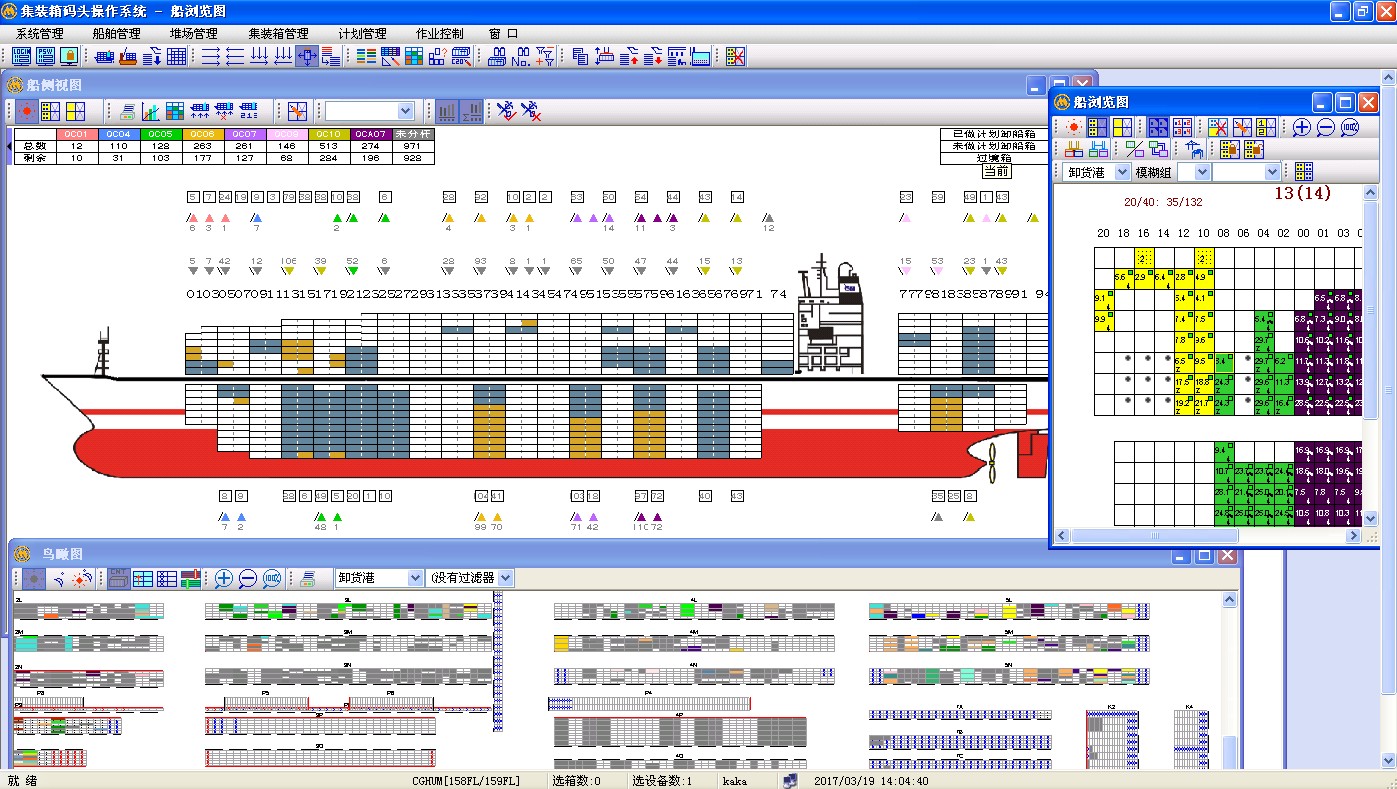This screenshot has width=1397, height=789.
Task: Toggle the bar chart view button in 船侧视图
Action: (x=447, y=111)
